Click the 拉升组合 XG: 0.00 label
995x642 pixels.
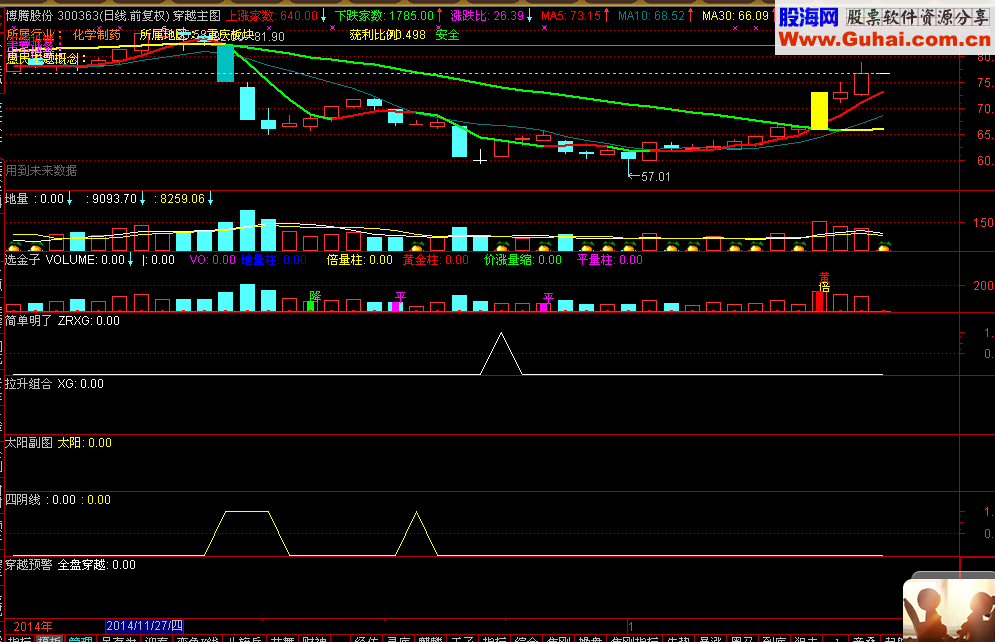(54, 384)
